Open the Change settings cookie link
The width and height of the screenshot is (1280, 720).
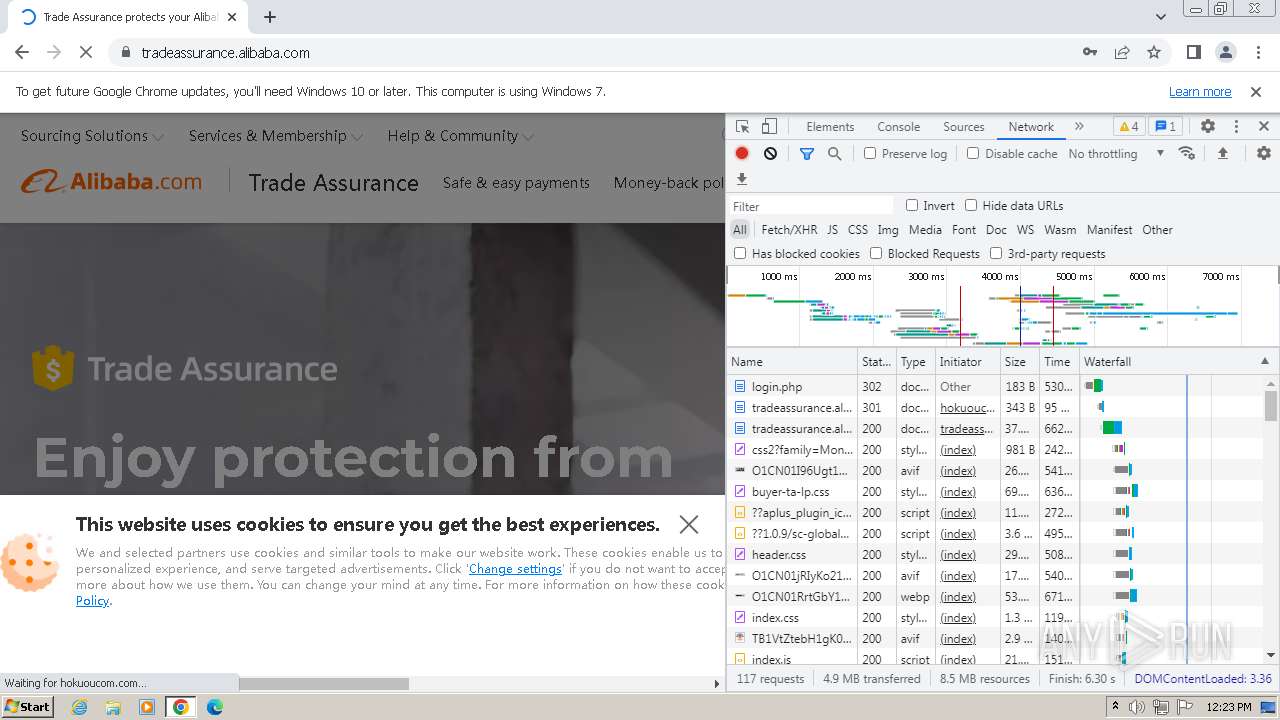(515, 569)
